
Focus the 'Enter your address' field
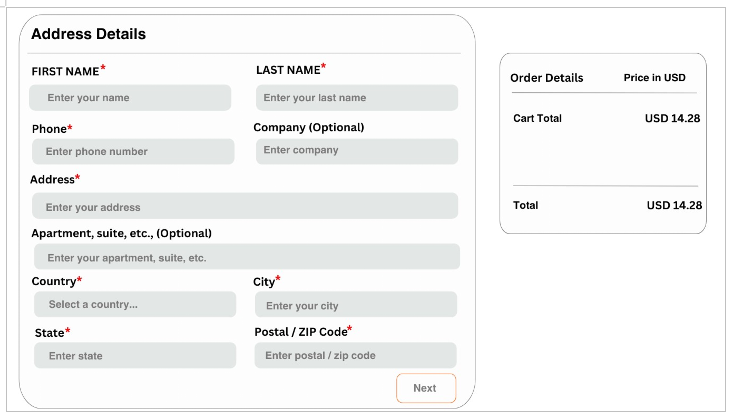[x=245, y=207]
